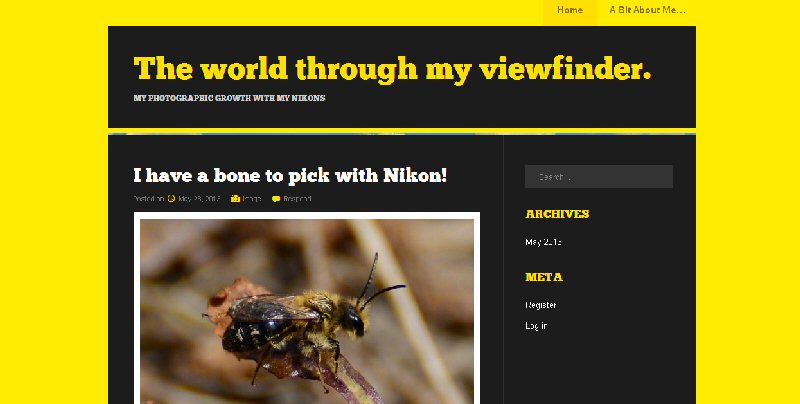This screenshot has height=404, width=800.
Task: Go to the A Bit About Me page
Action: [x=647, y=10]
